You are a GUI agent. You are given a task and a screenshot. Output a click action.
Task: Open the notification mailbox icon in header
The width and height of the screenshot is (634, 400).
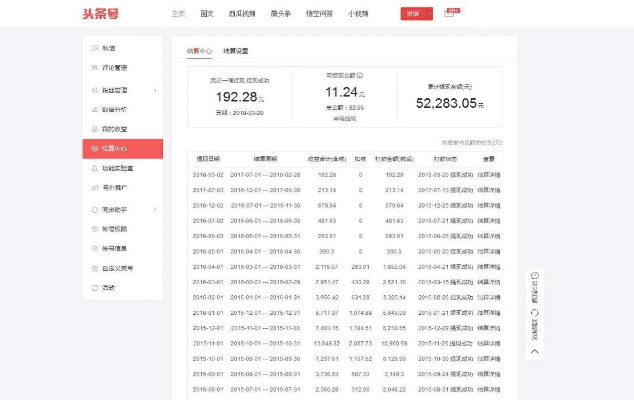tap(449, 13)
